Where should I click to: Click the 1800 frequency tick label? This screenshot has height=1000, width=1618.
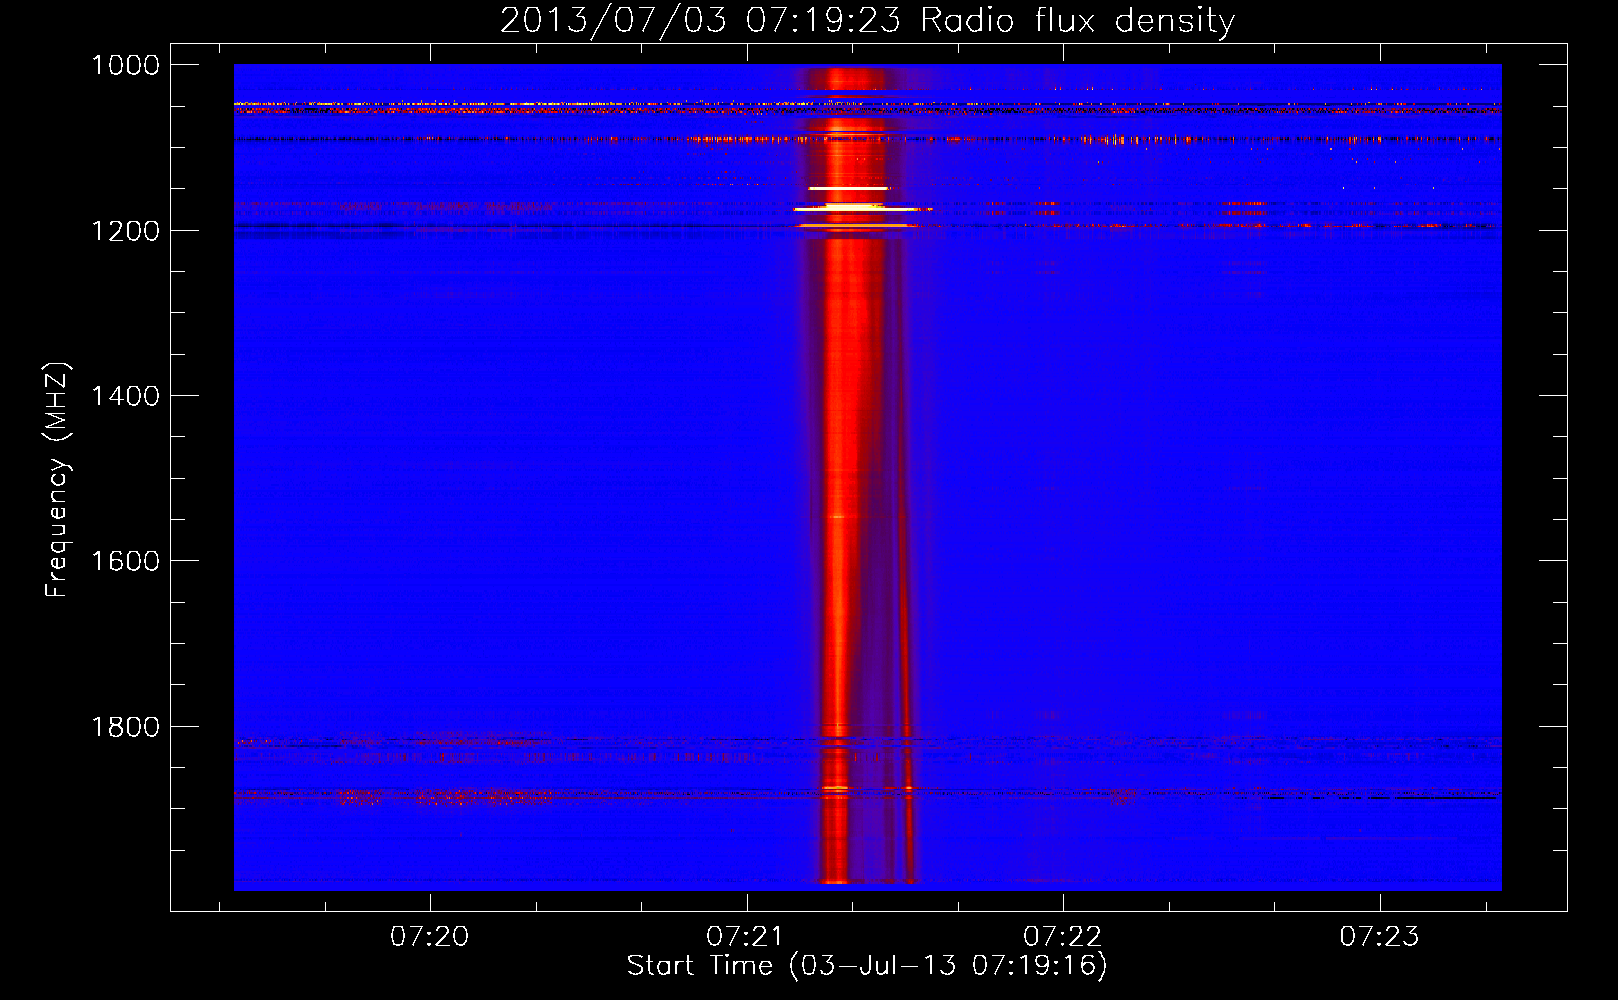(x=125, y=727)
